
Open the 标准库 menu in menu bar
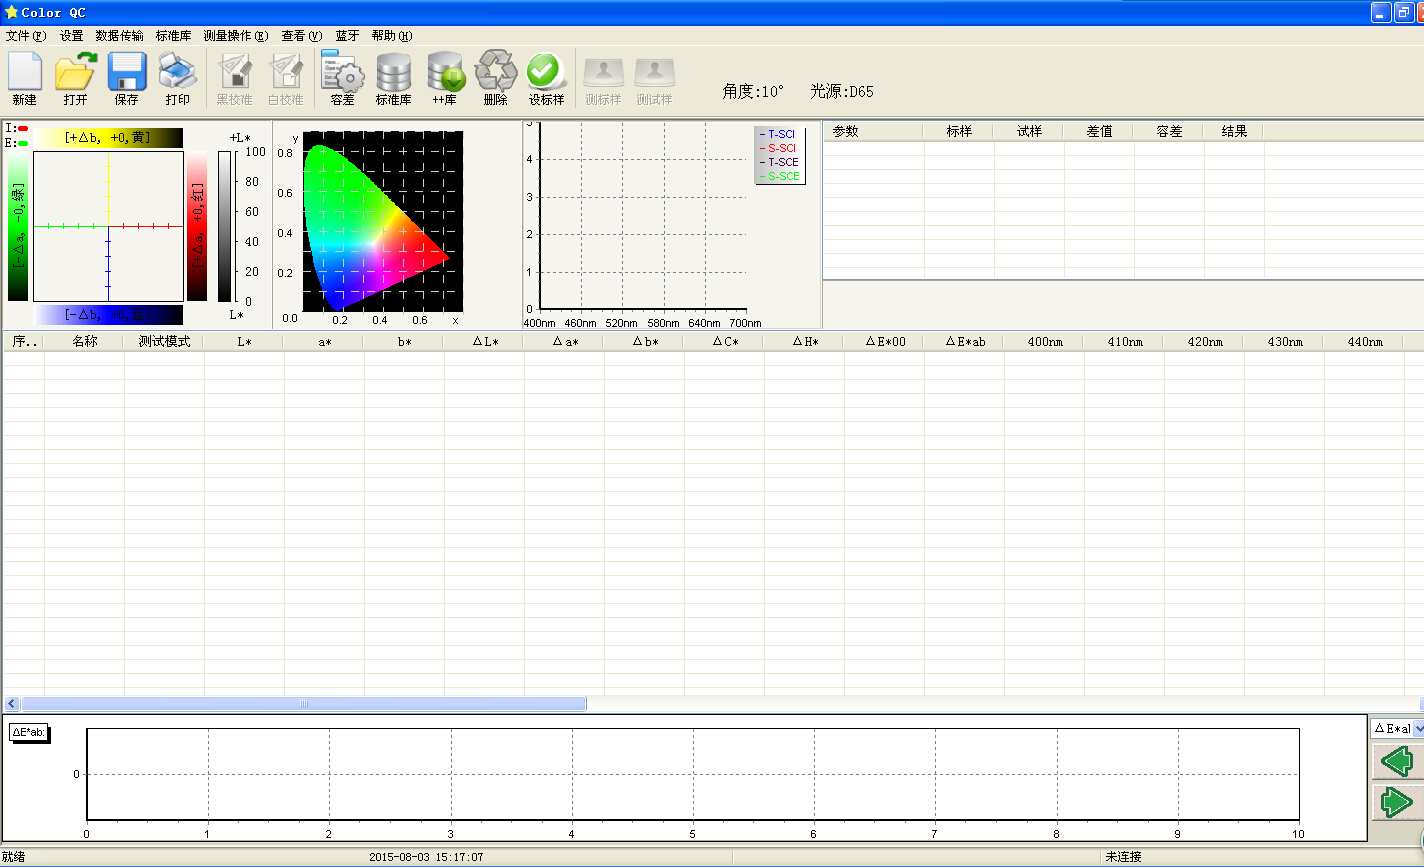tap(174, 35)
